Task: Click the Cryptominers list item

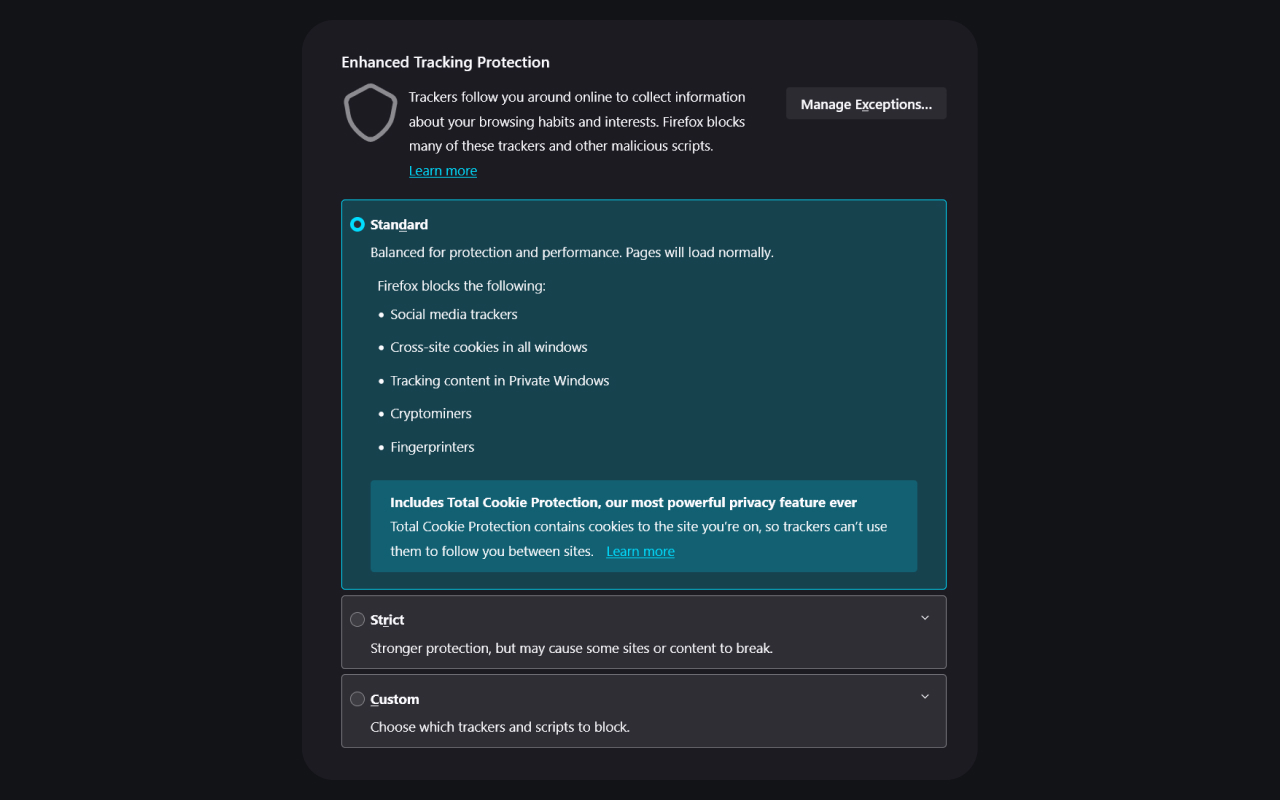Action: tap(430, 413)
